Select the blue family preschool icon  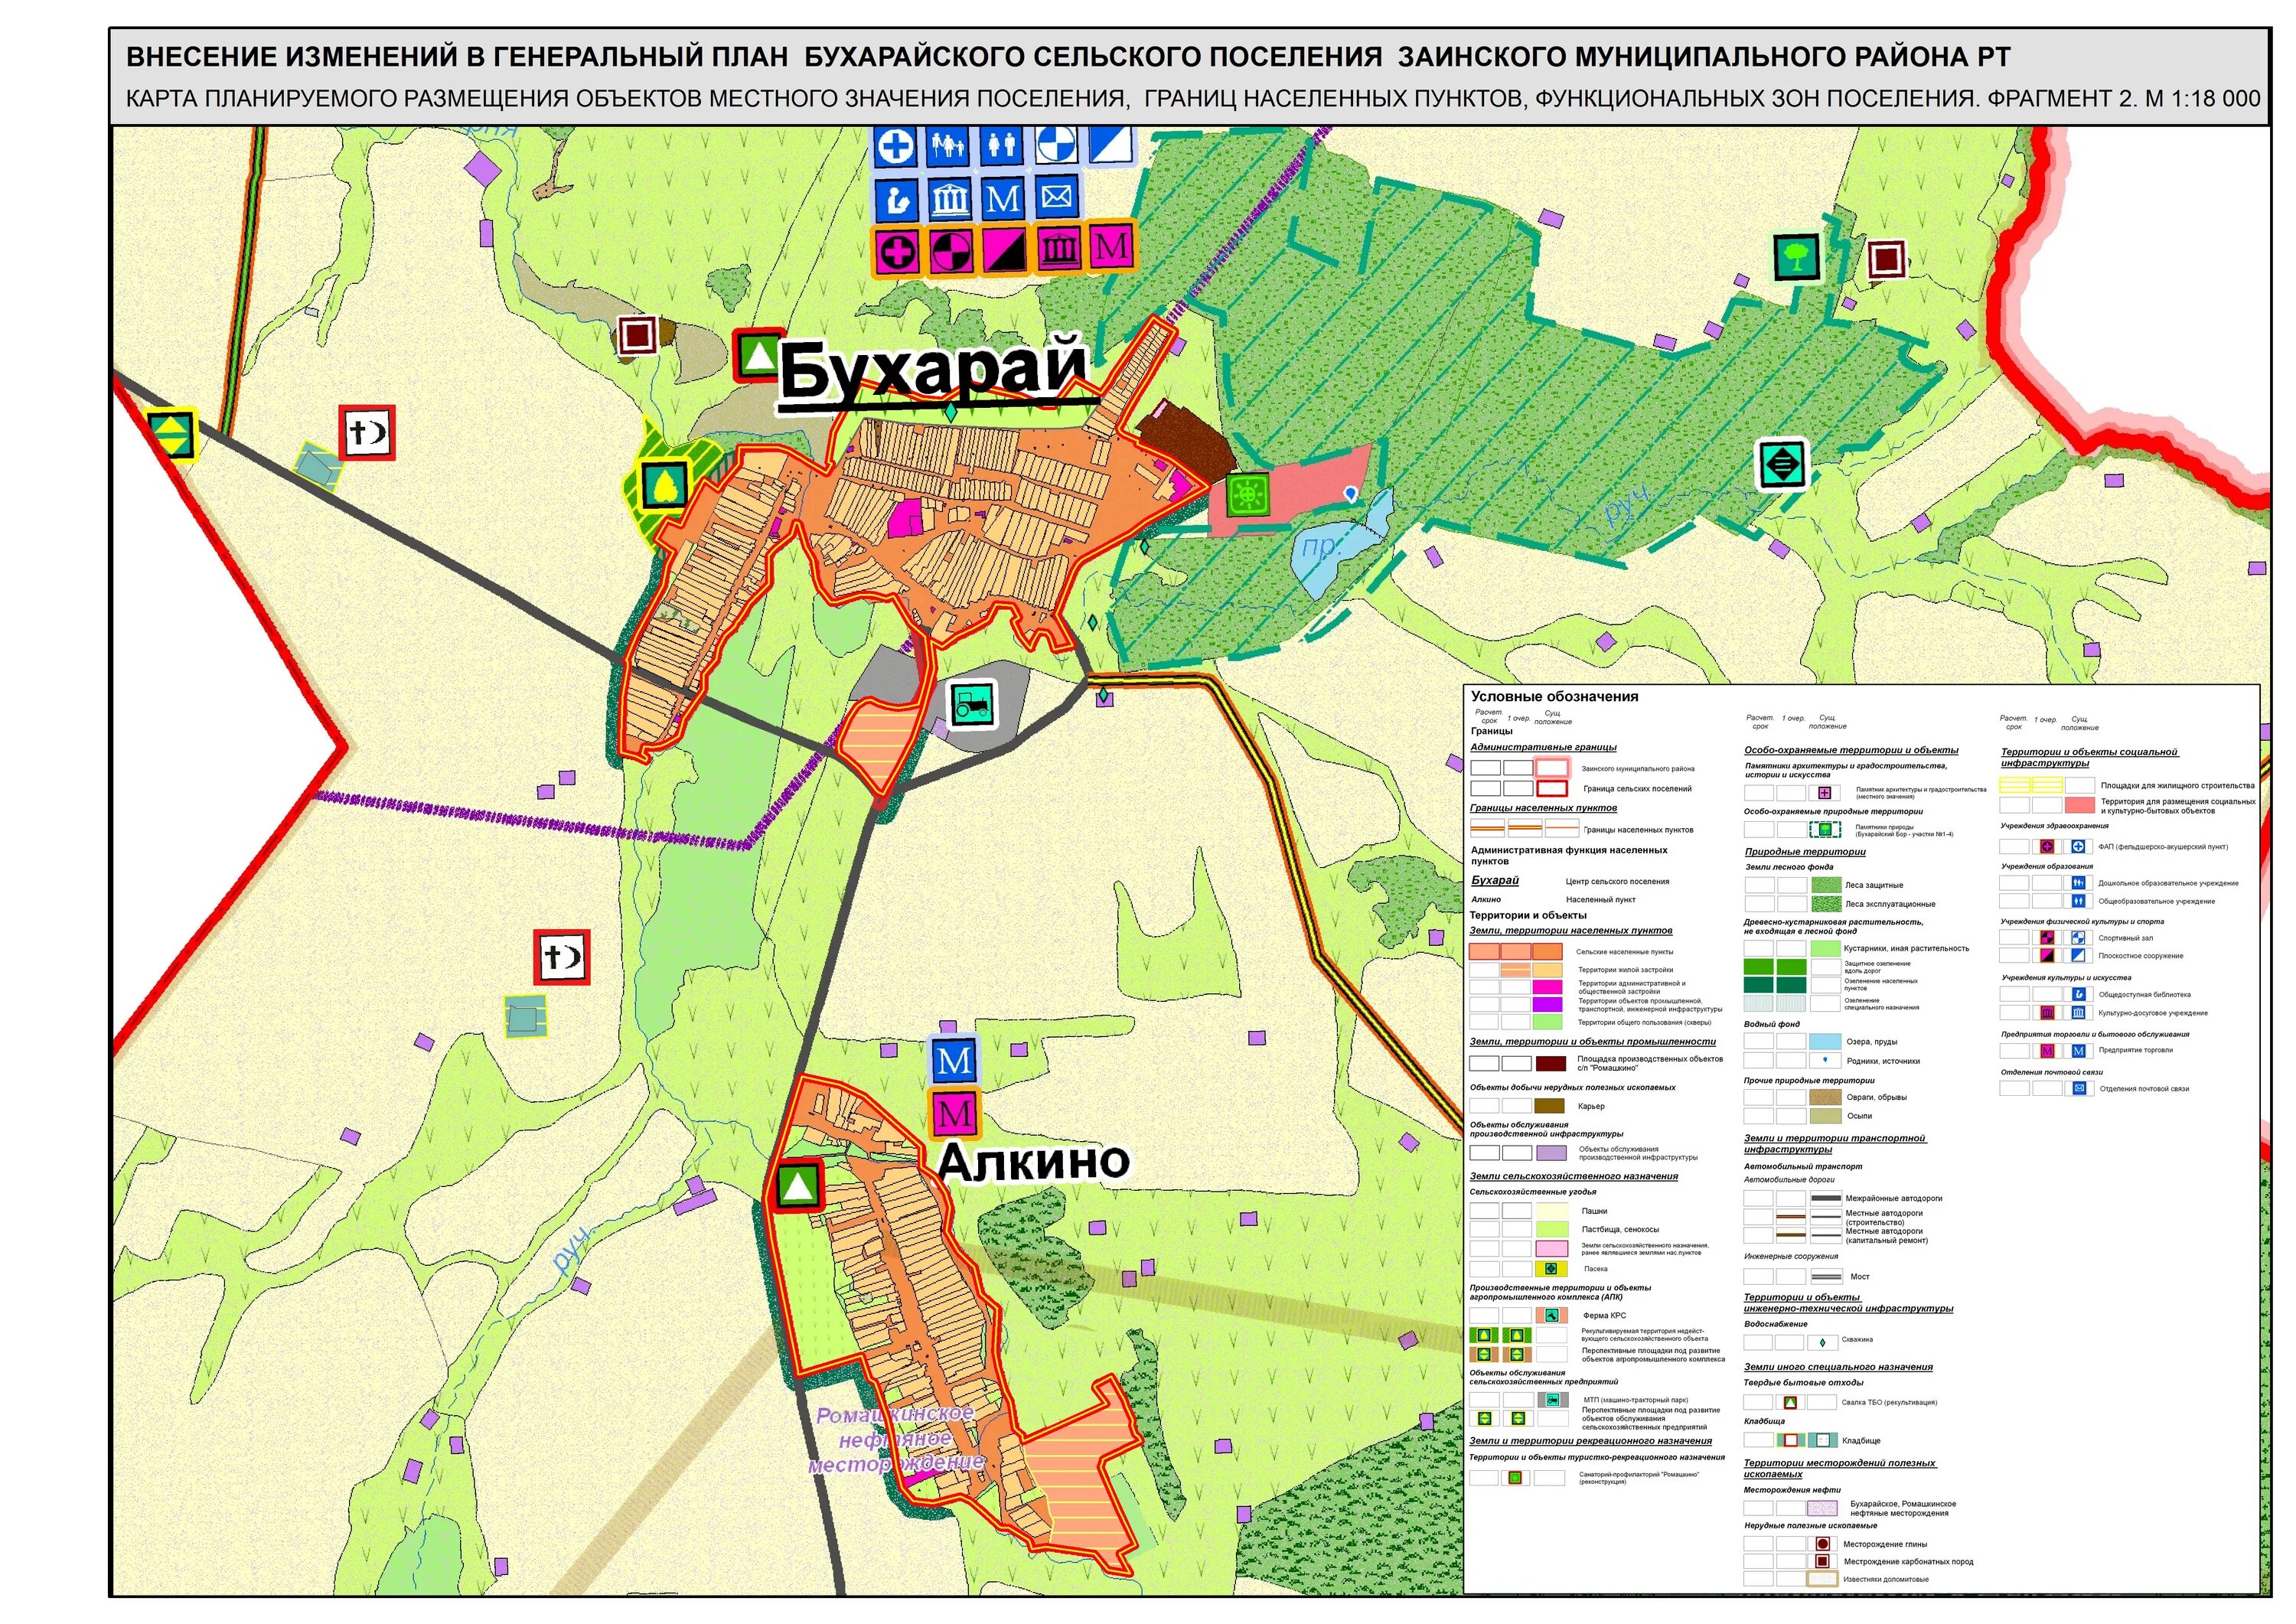point(949,146)
